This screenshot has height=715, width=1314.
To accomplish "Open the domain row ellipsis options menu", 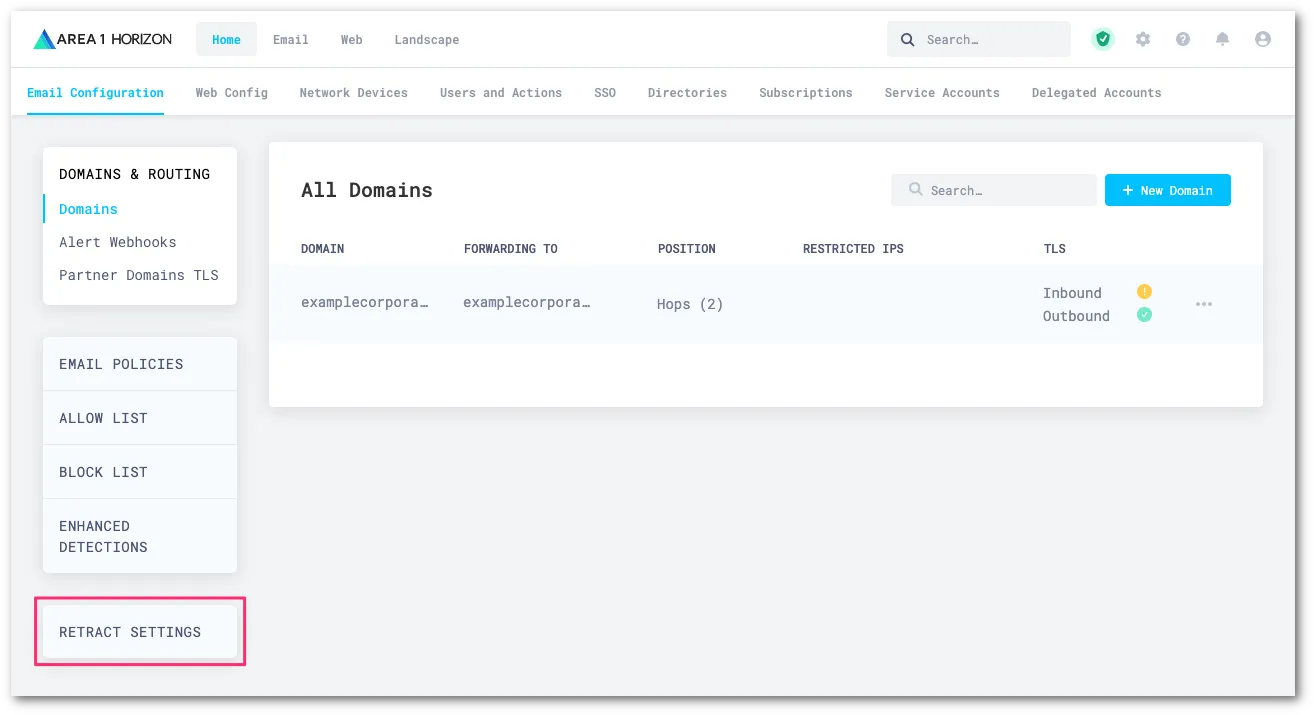I will tap(1203, 304).
